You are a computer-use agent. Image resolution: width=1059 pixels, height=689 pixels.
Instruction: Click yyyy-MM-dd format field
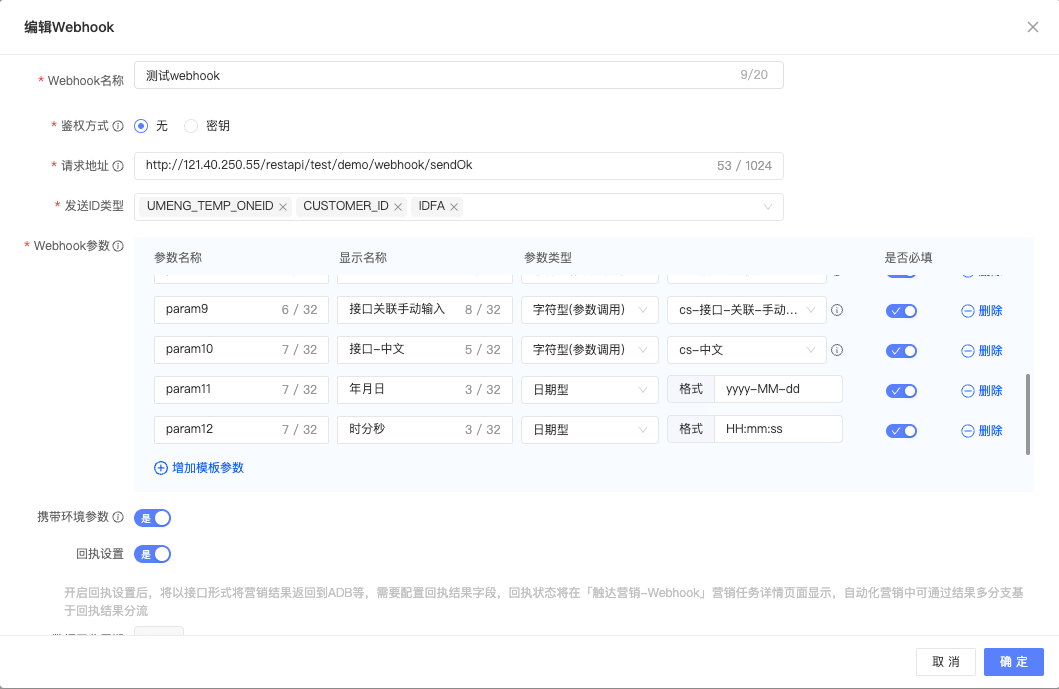pyautogui.click(x=778, y=389)
